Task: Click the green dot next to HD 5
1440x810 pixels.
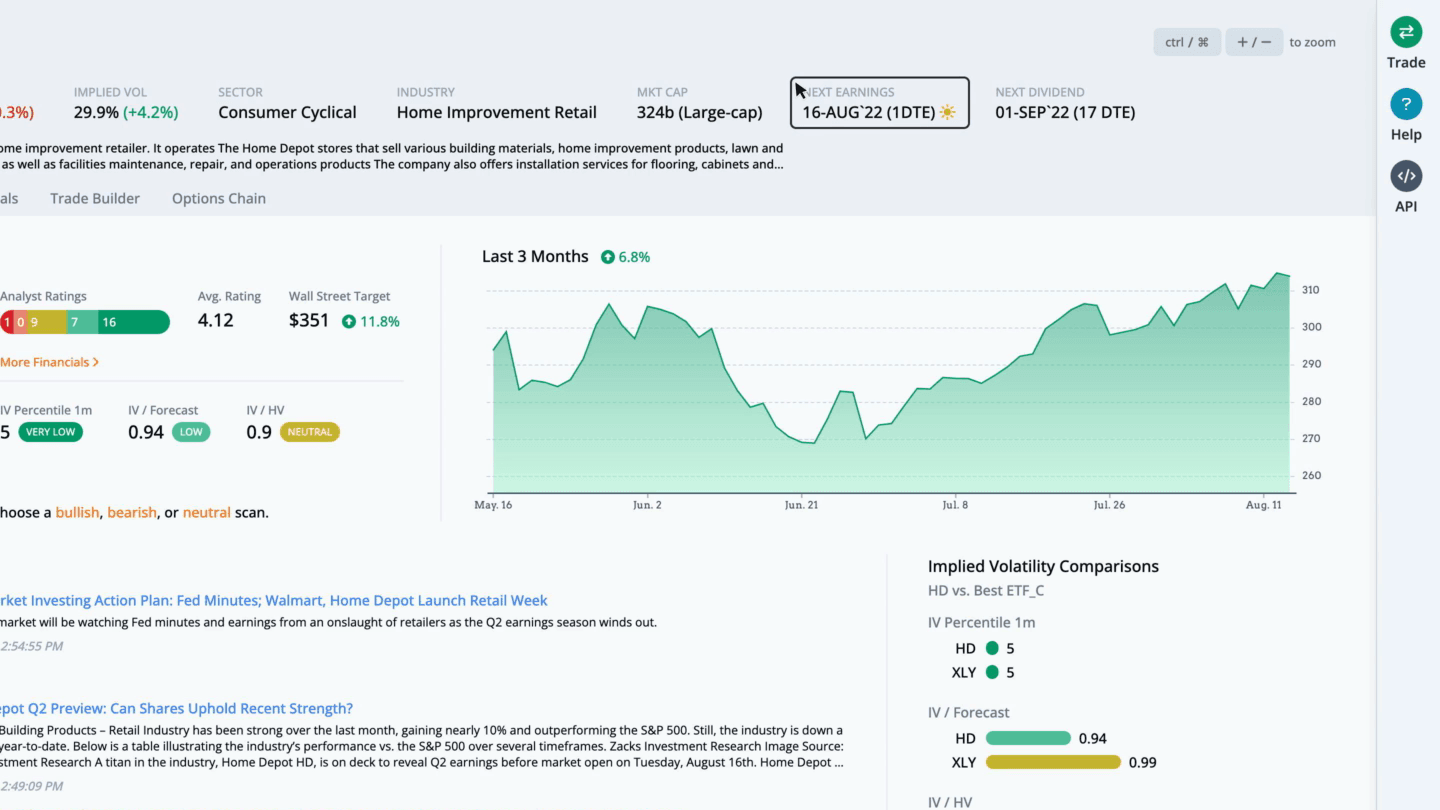Action: pos(992,648)
